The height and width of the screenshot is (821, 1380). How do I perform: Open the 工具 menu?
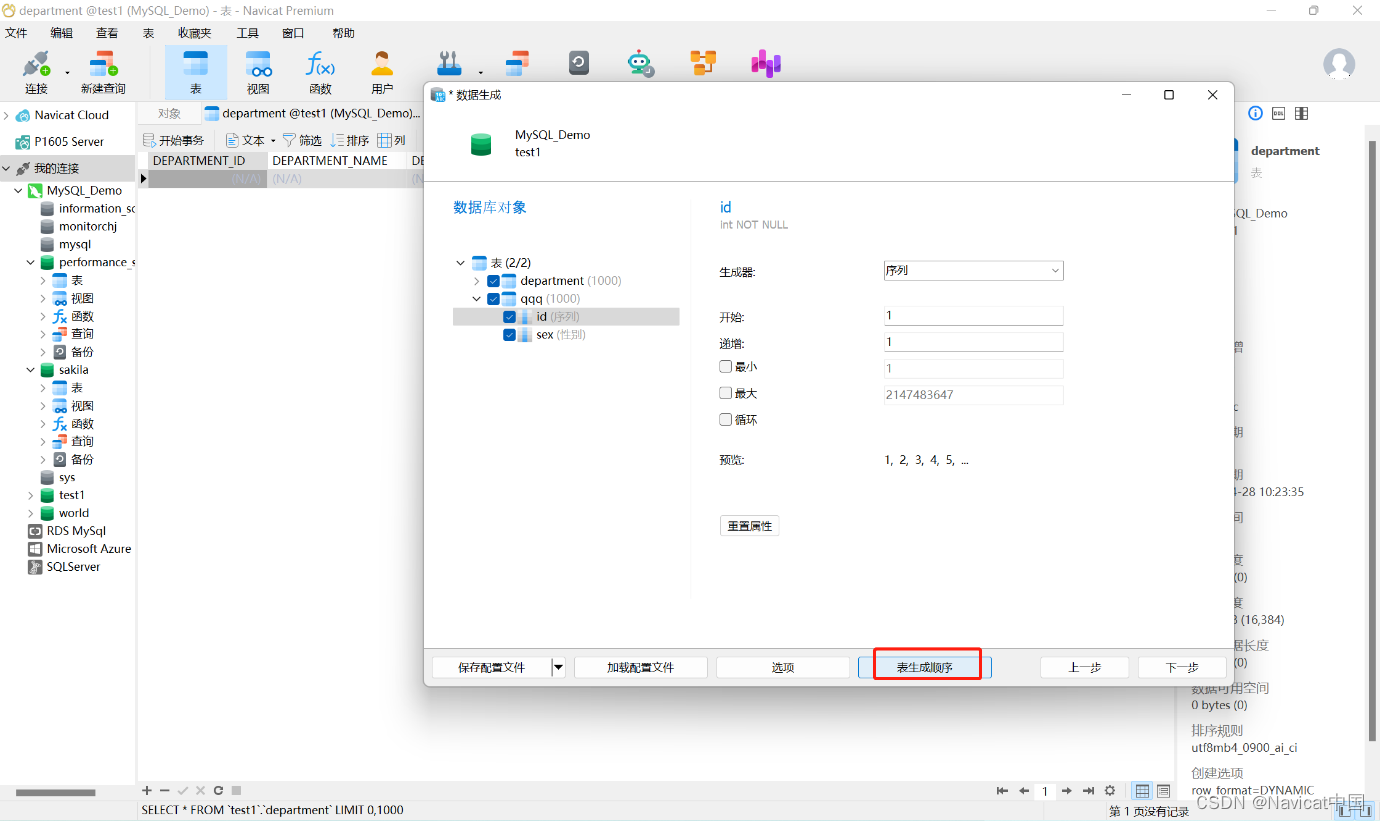click(x=247, y=33)
